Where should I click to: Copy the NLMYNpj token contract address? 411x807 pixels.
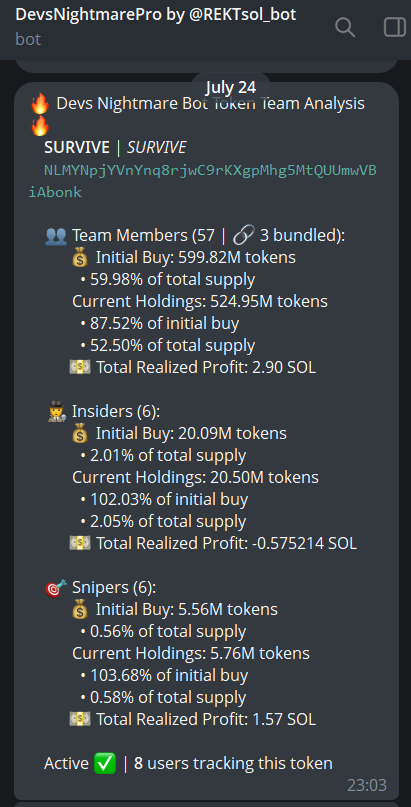[203, 181]
